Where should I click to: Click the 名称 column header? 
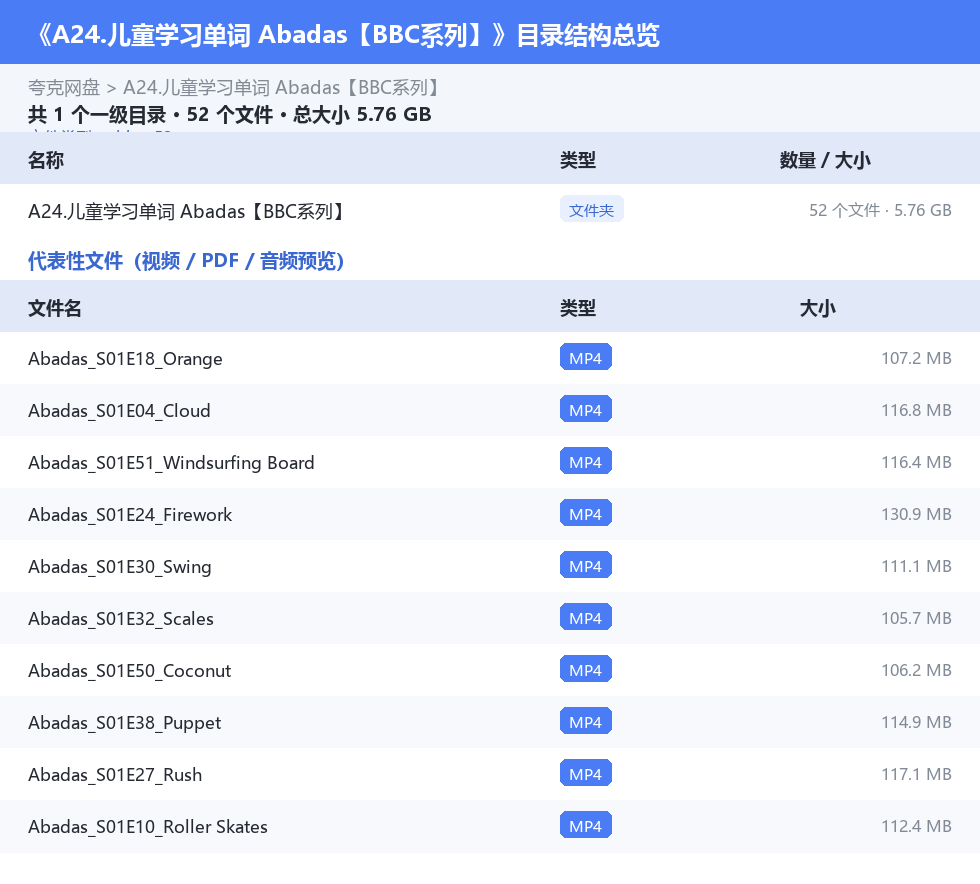(46, 160)
